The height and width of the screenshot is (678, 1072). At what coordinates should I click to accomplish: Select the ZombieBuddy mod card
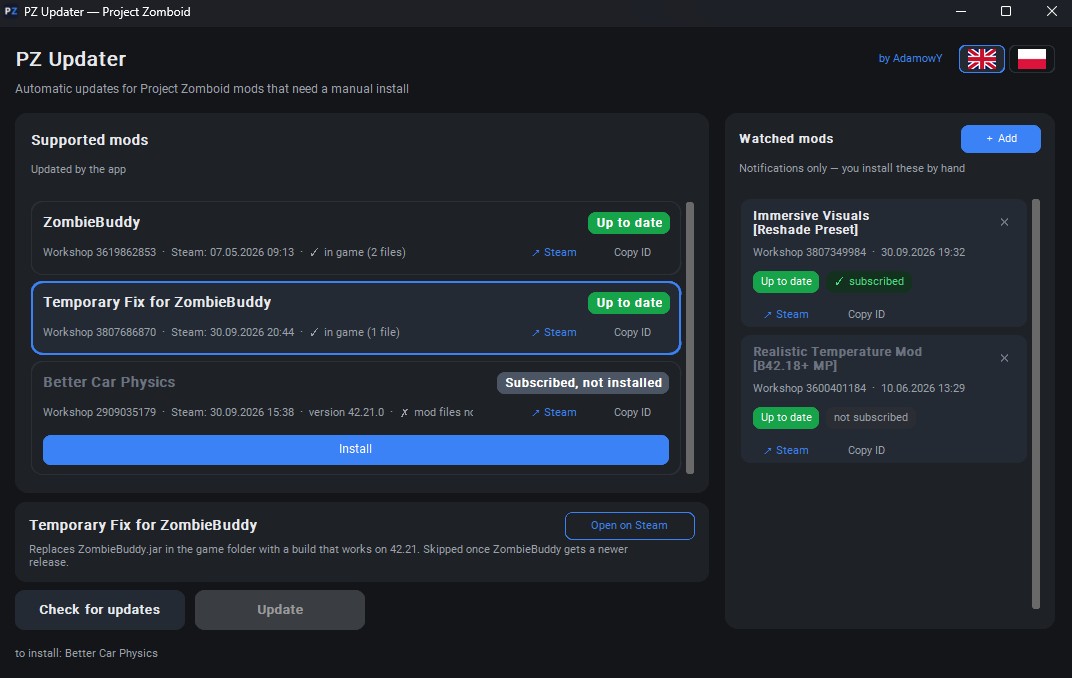pos(356,238)
